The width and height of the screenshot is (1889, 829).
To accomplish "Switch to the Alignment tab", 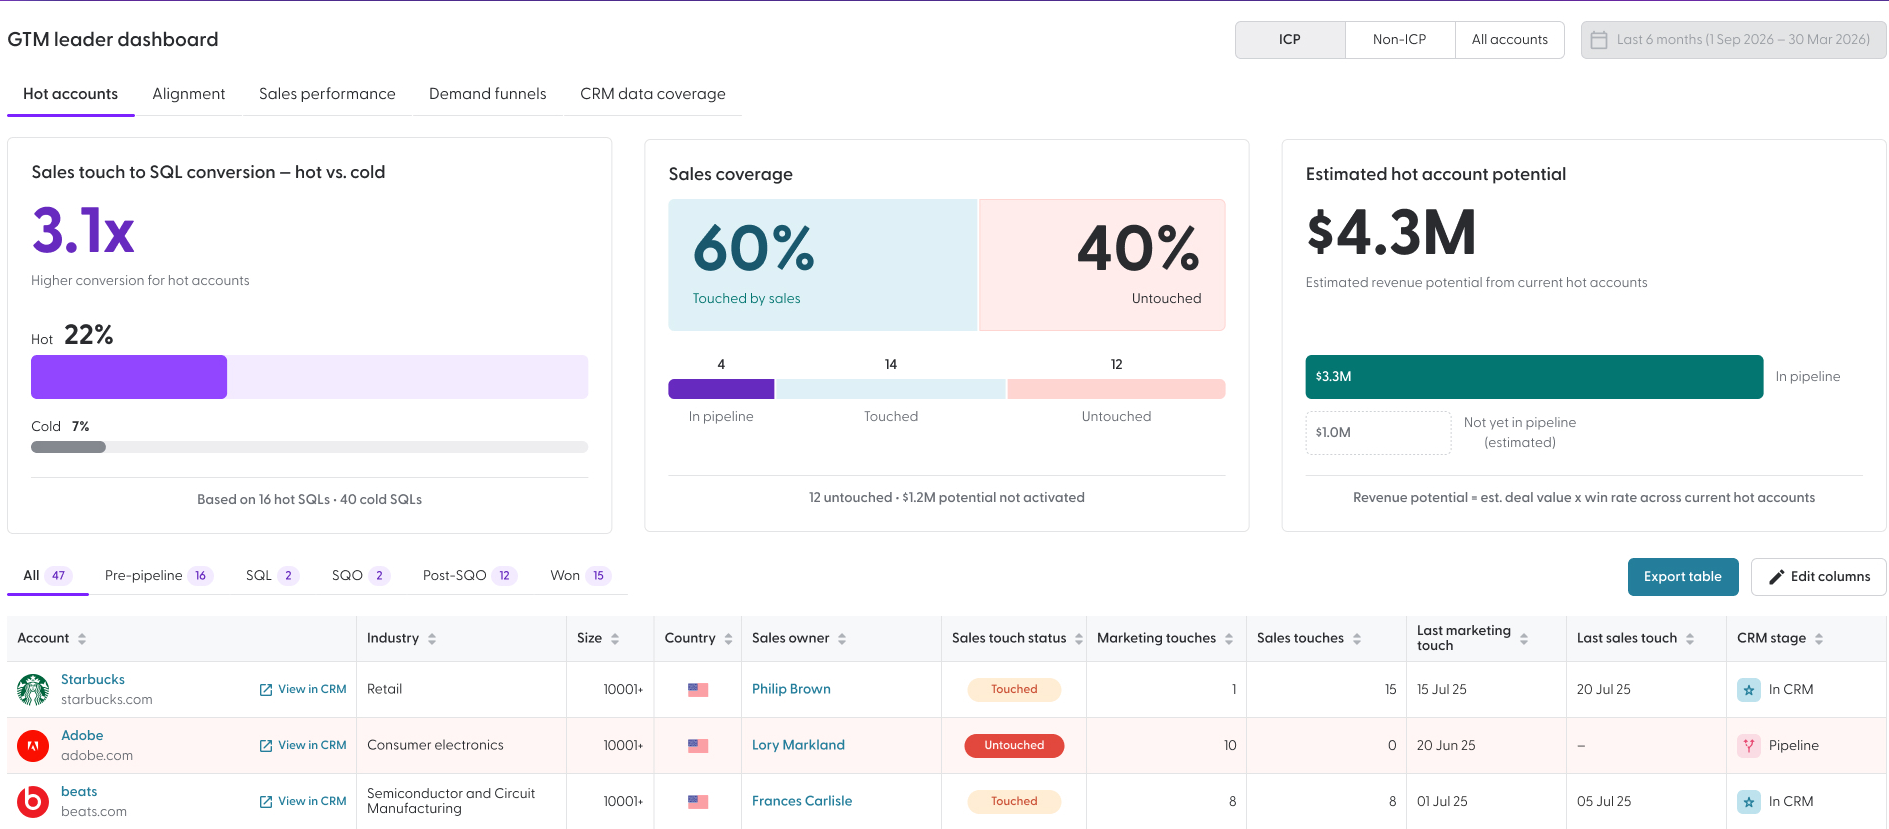I will 189,94.
